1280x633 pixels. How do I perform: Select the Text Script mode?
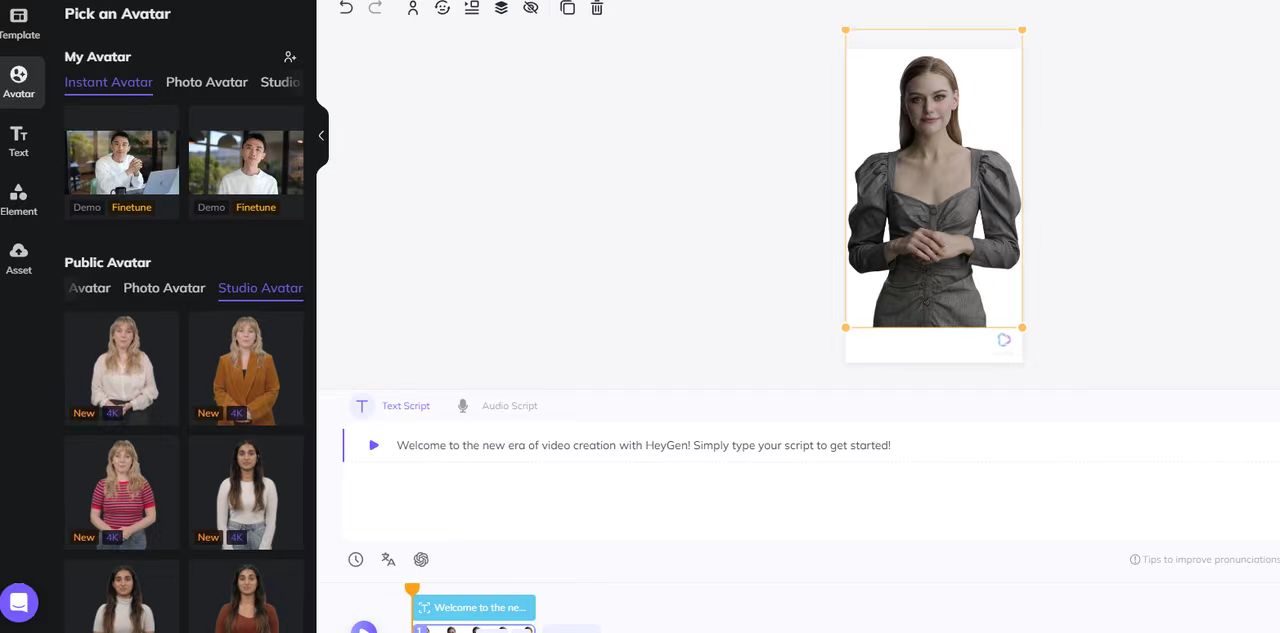[391, 406]
